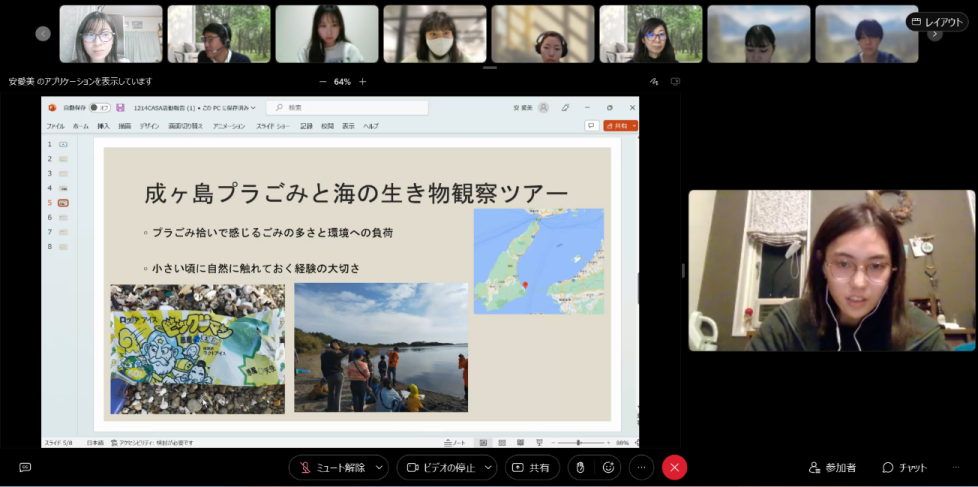Open the 挿入 tab
978x487 pixels.
coord(104,126)
